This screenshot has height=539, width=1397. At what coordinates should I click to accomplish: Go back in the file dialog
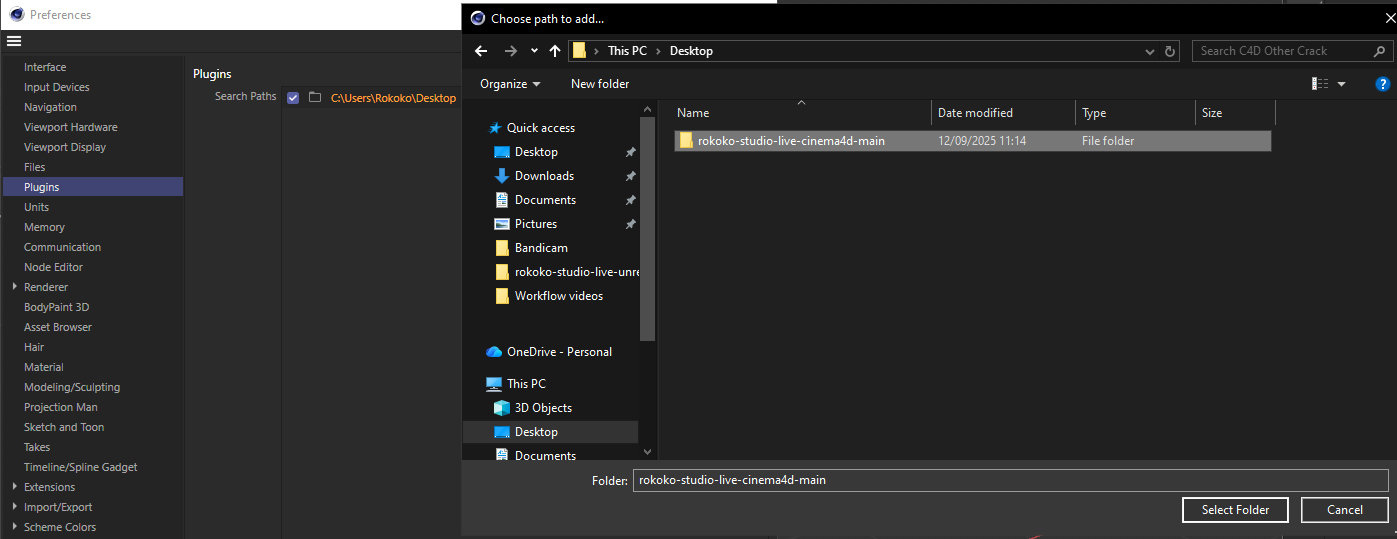point(481,51)
